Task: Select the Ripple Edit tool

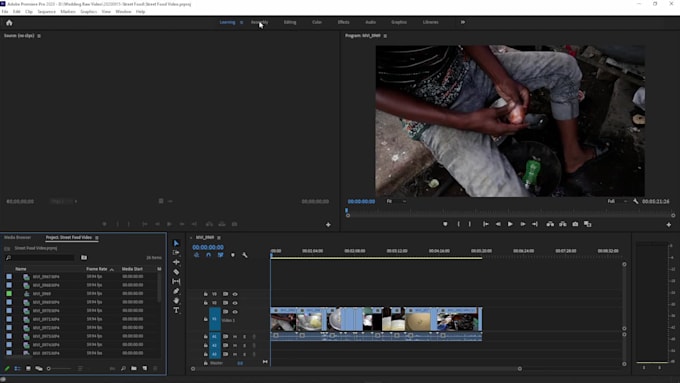Action: pos(176,262)
